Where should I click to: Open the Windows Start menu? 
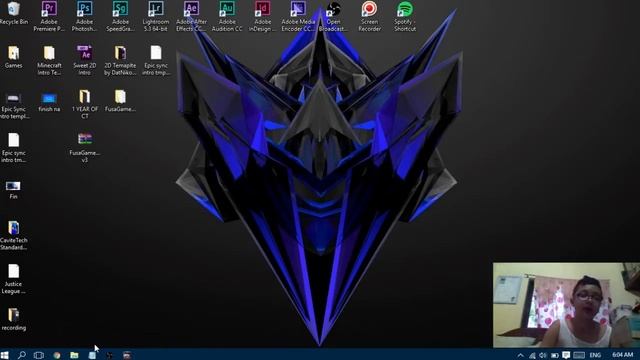[x=4, y=355]
